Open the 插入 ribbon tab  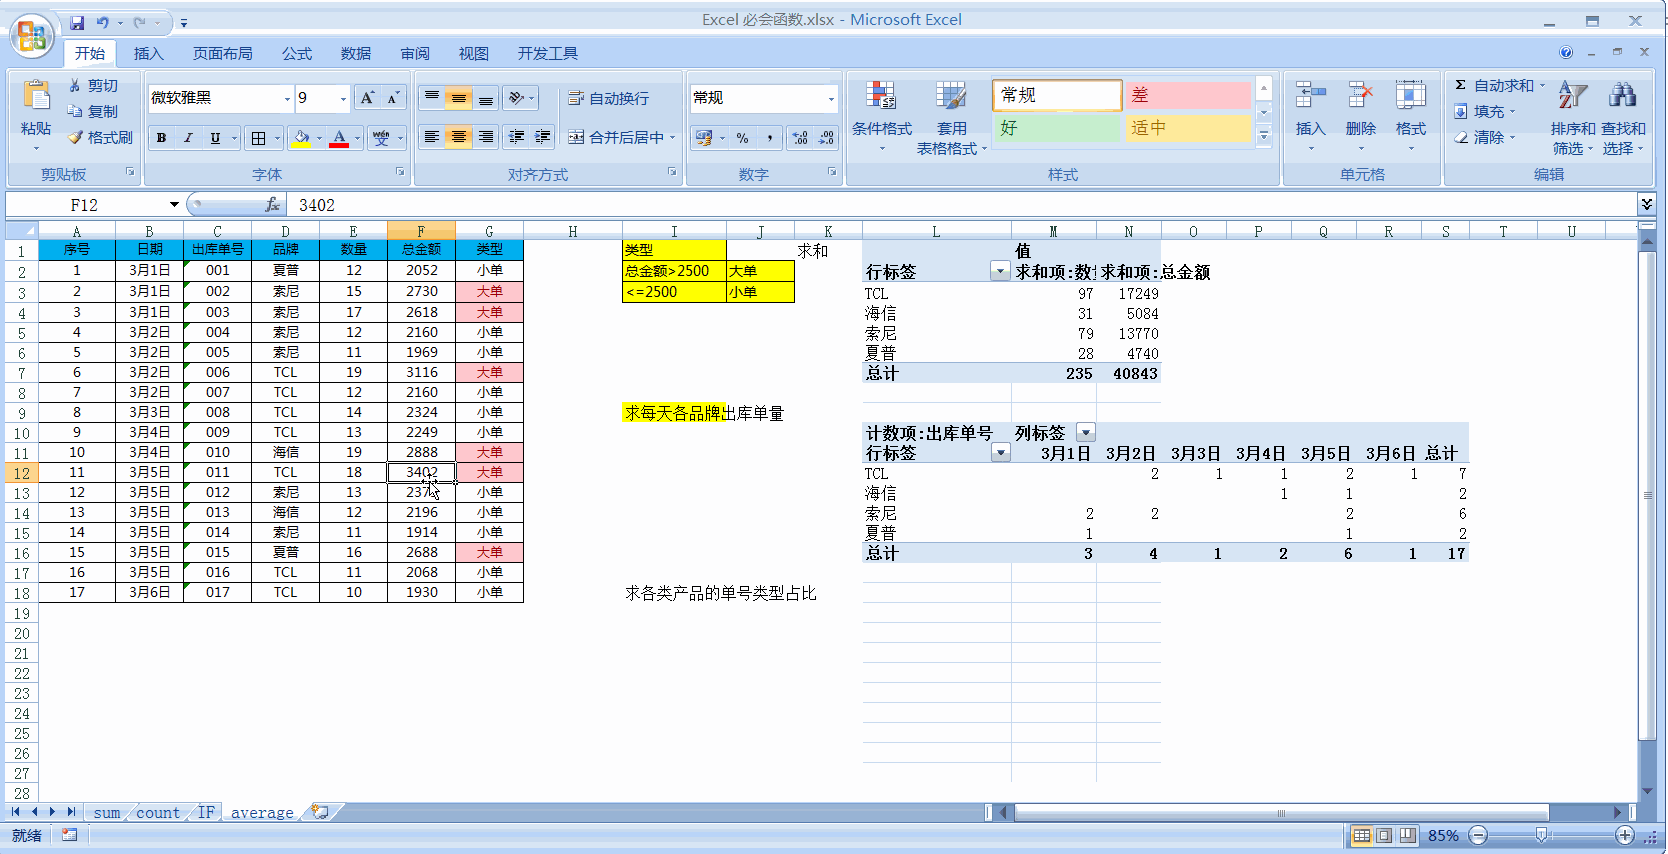point(148,53)
